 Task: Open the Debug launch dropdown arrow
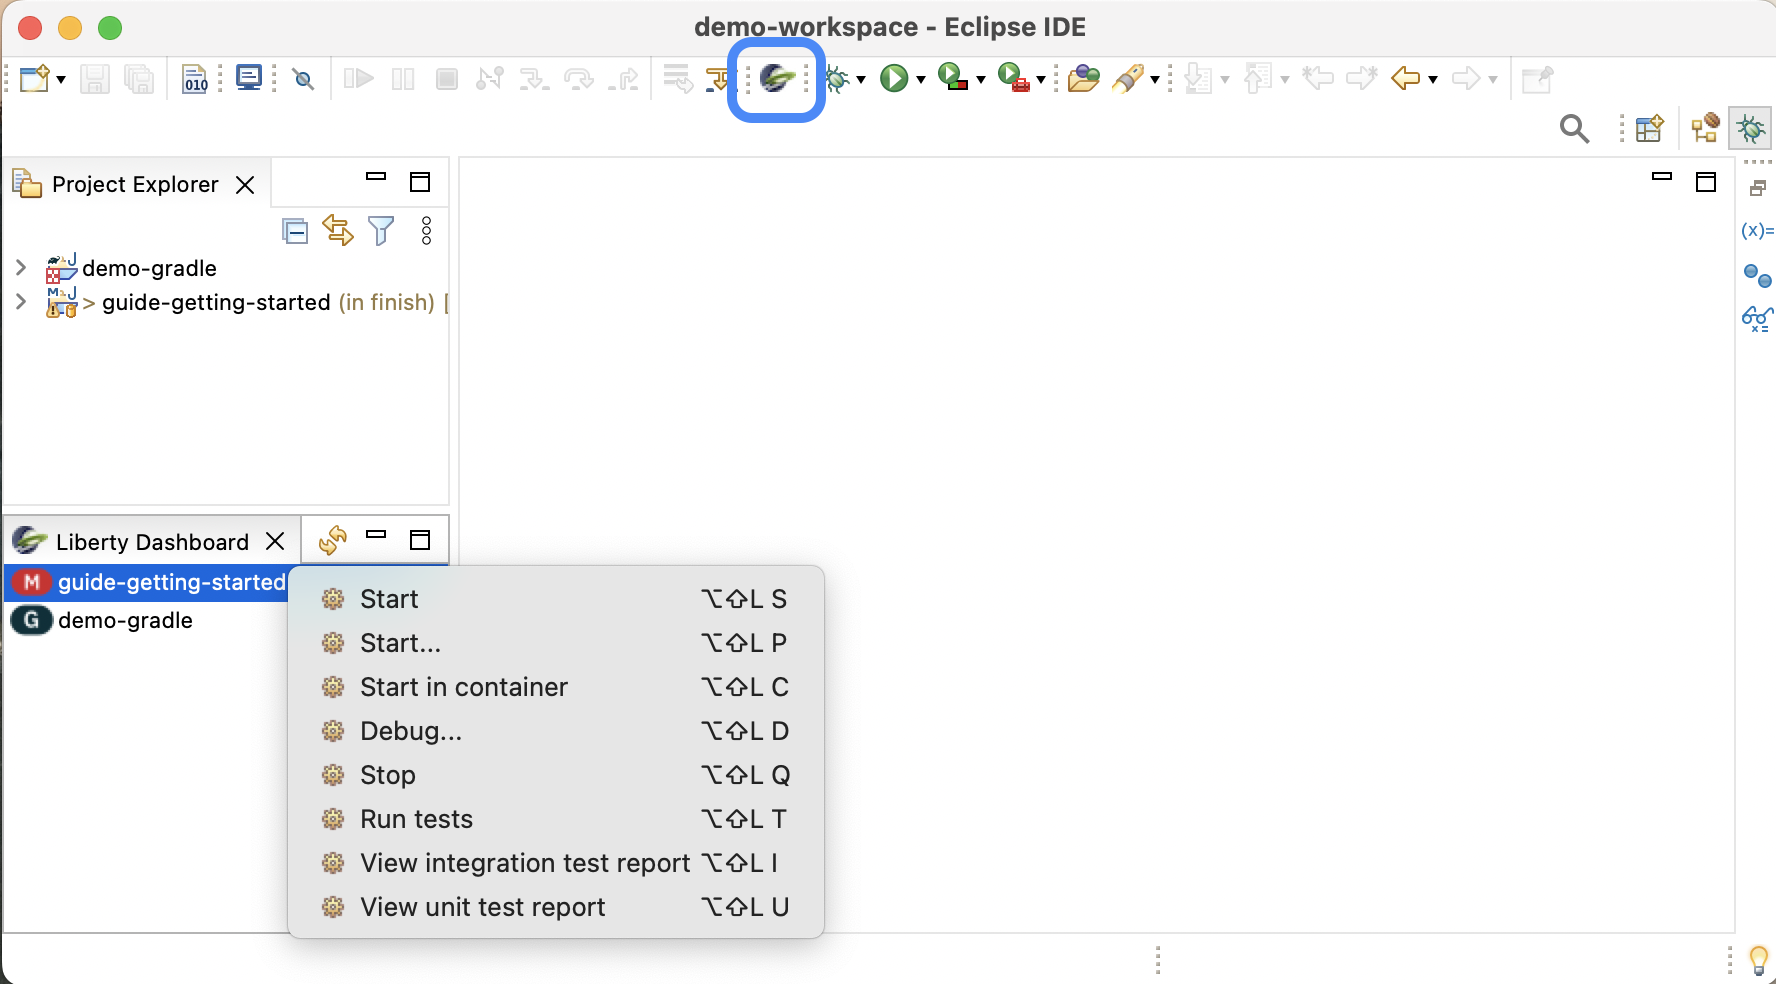point(861,79)
